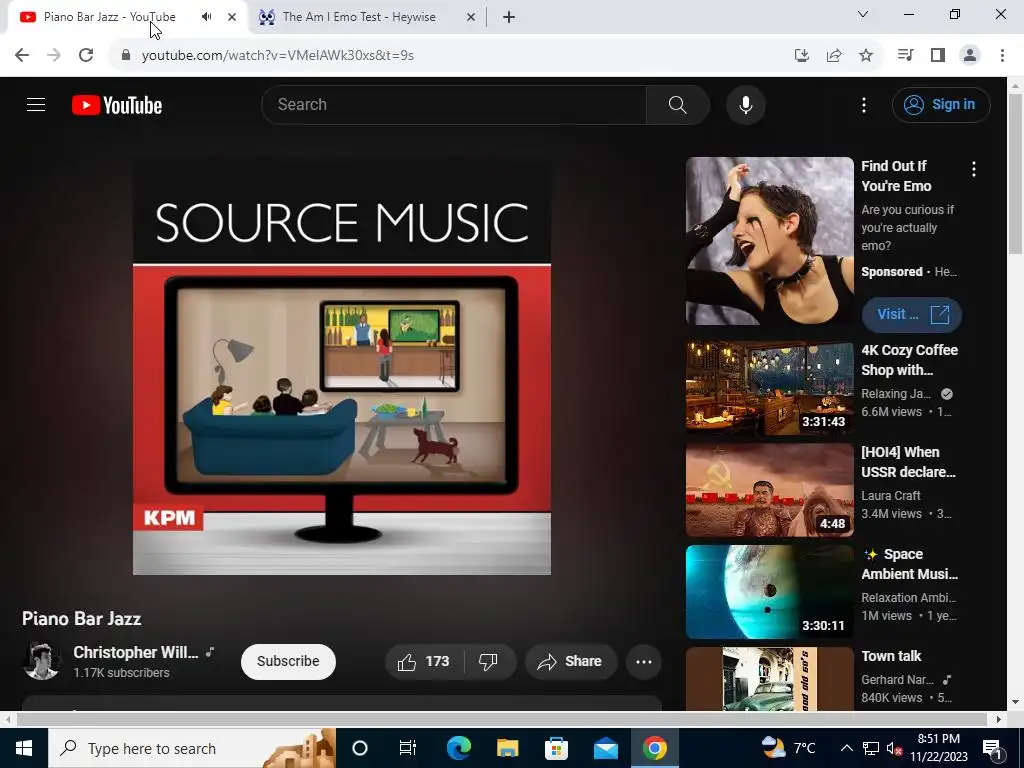
Task: Open Find Out If You're Emo ad thumbnail
Action: pyautogui.click(x=769, y=240)
